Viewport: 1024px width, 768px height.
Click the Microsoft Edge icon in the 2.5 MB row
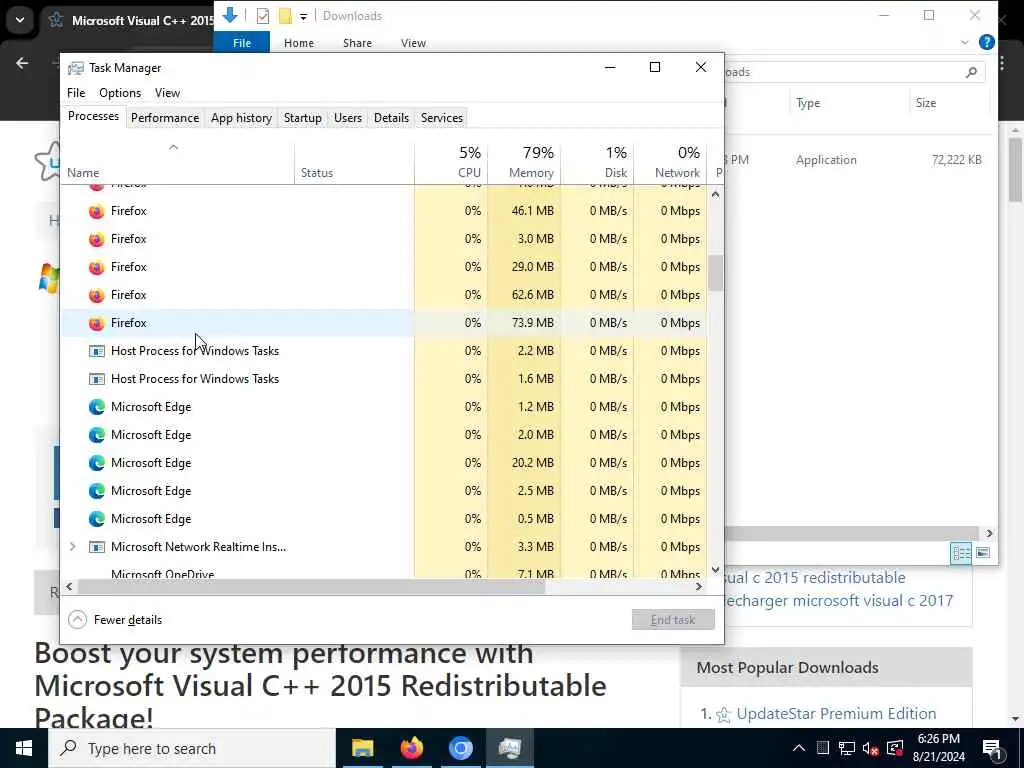tap(97, 491)
